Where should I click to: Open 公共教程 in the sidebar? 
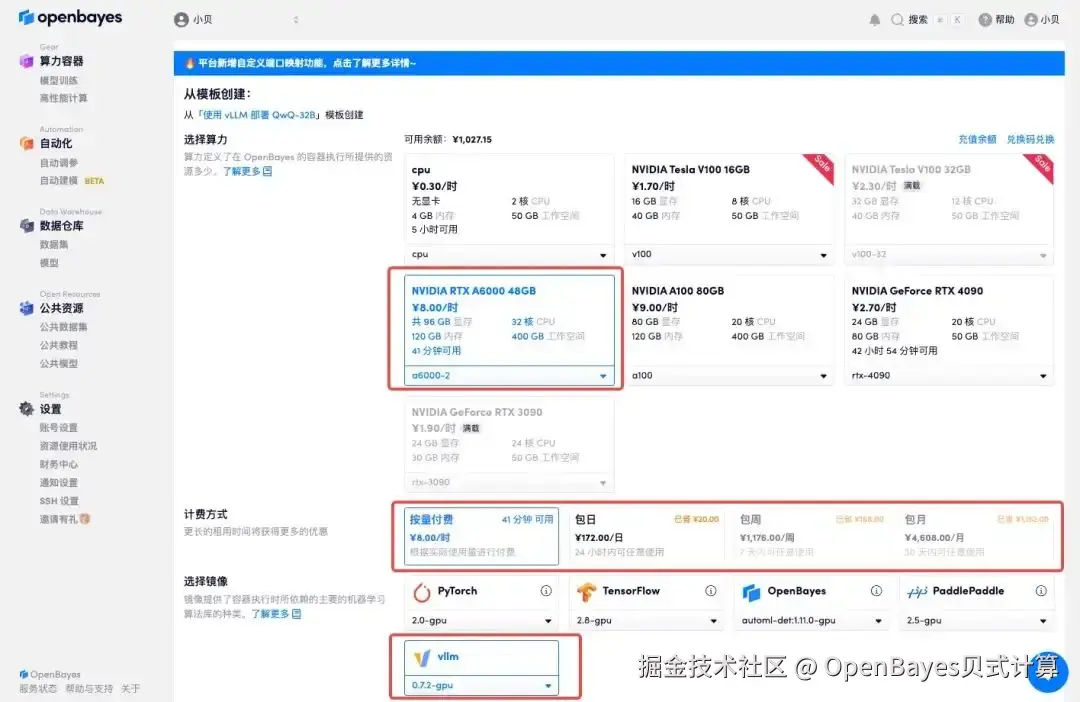click(x=59, y=344)
